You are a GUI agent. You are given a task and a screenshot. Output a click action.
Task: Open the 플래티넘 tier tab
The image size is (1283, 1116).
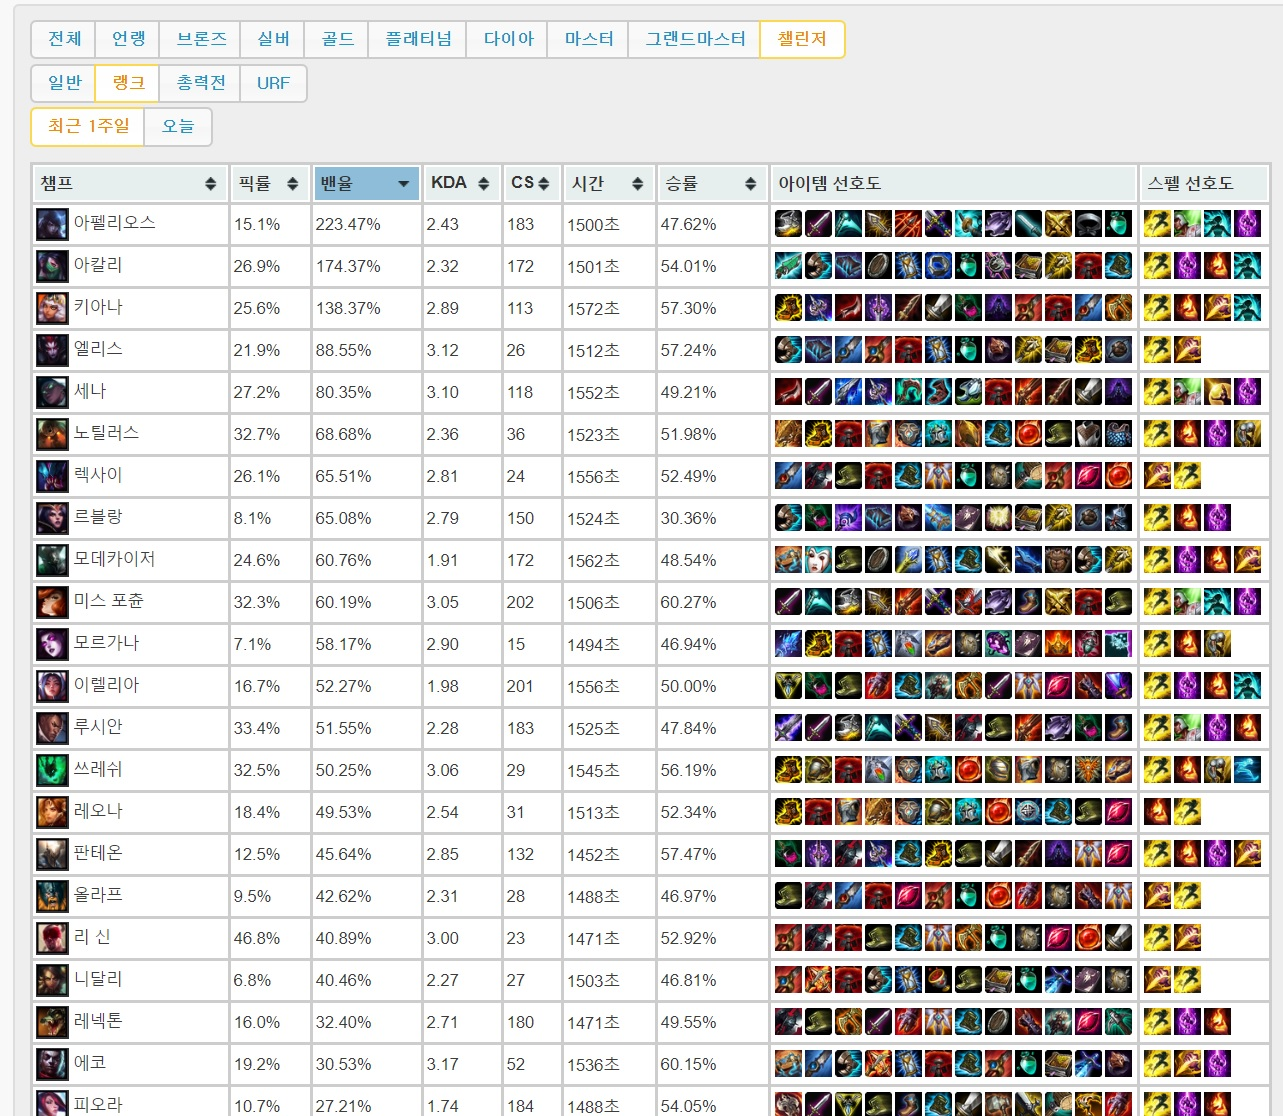[x=418, y=39]
